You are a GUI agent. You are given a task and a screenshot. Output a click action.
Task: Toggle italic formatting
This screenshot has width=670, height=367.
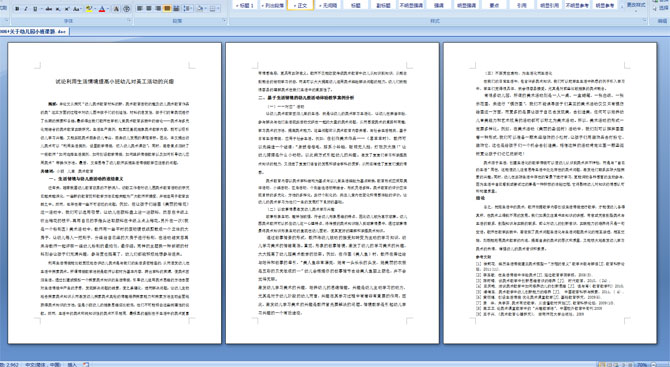tap(26, 9)
